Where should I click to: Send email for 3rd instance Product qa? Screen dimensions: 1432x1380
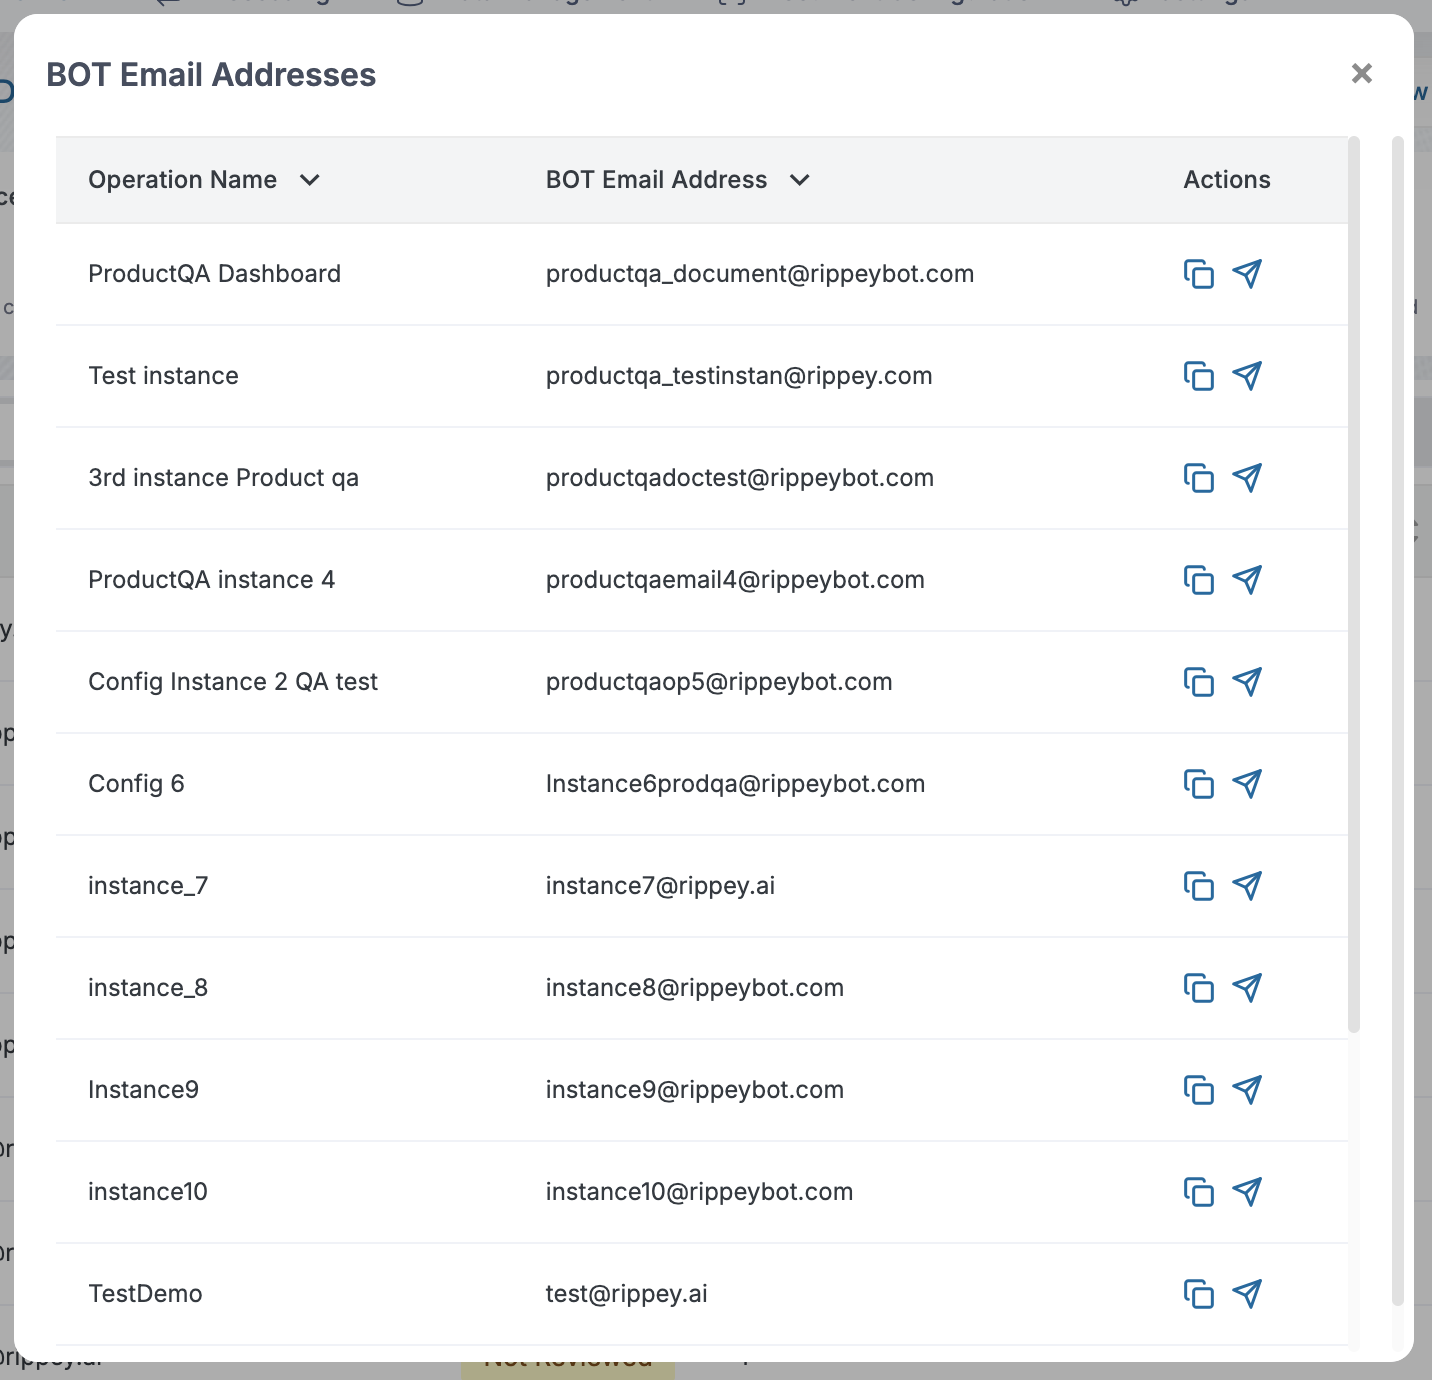coord(1247,478)
